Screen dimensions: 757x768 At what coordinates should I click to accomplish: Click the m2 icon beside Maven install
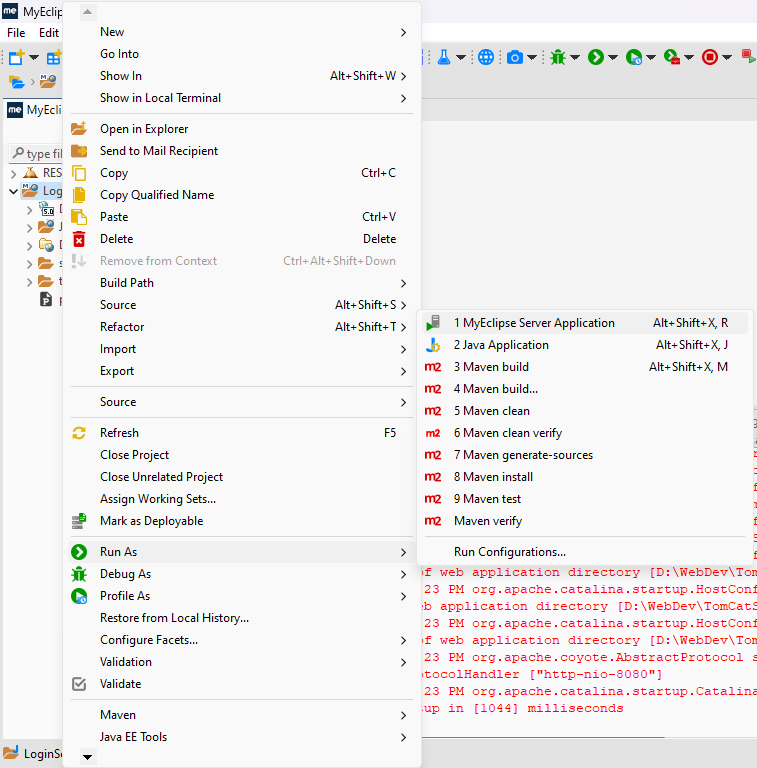433,477
